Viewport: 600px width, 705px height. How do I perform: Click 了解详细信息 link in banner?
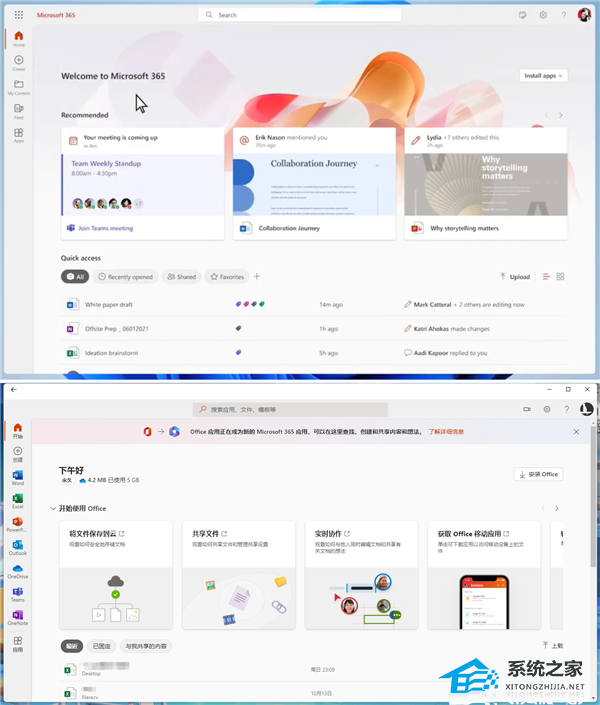point(446,432)
